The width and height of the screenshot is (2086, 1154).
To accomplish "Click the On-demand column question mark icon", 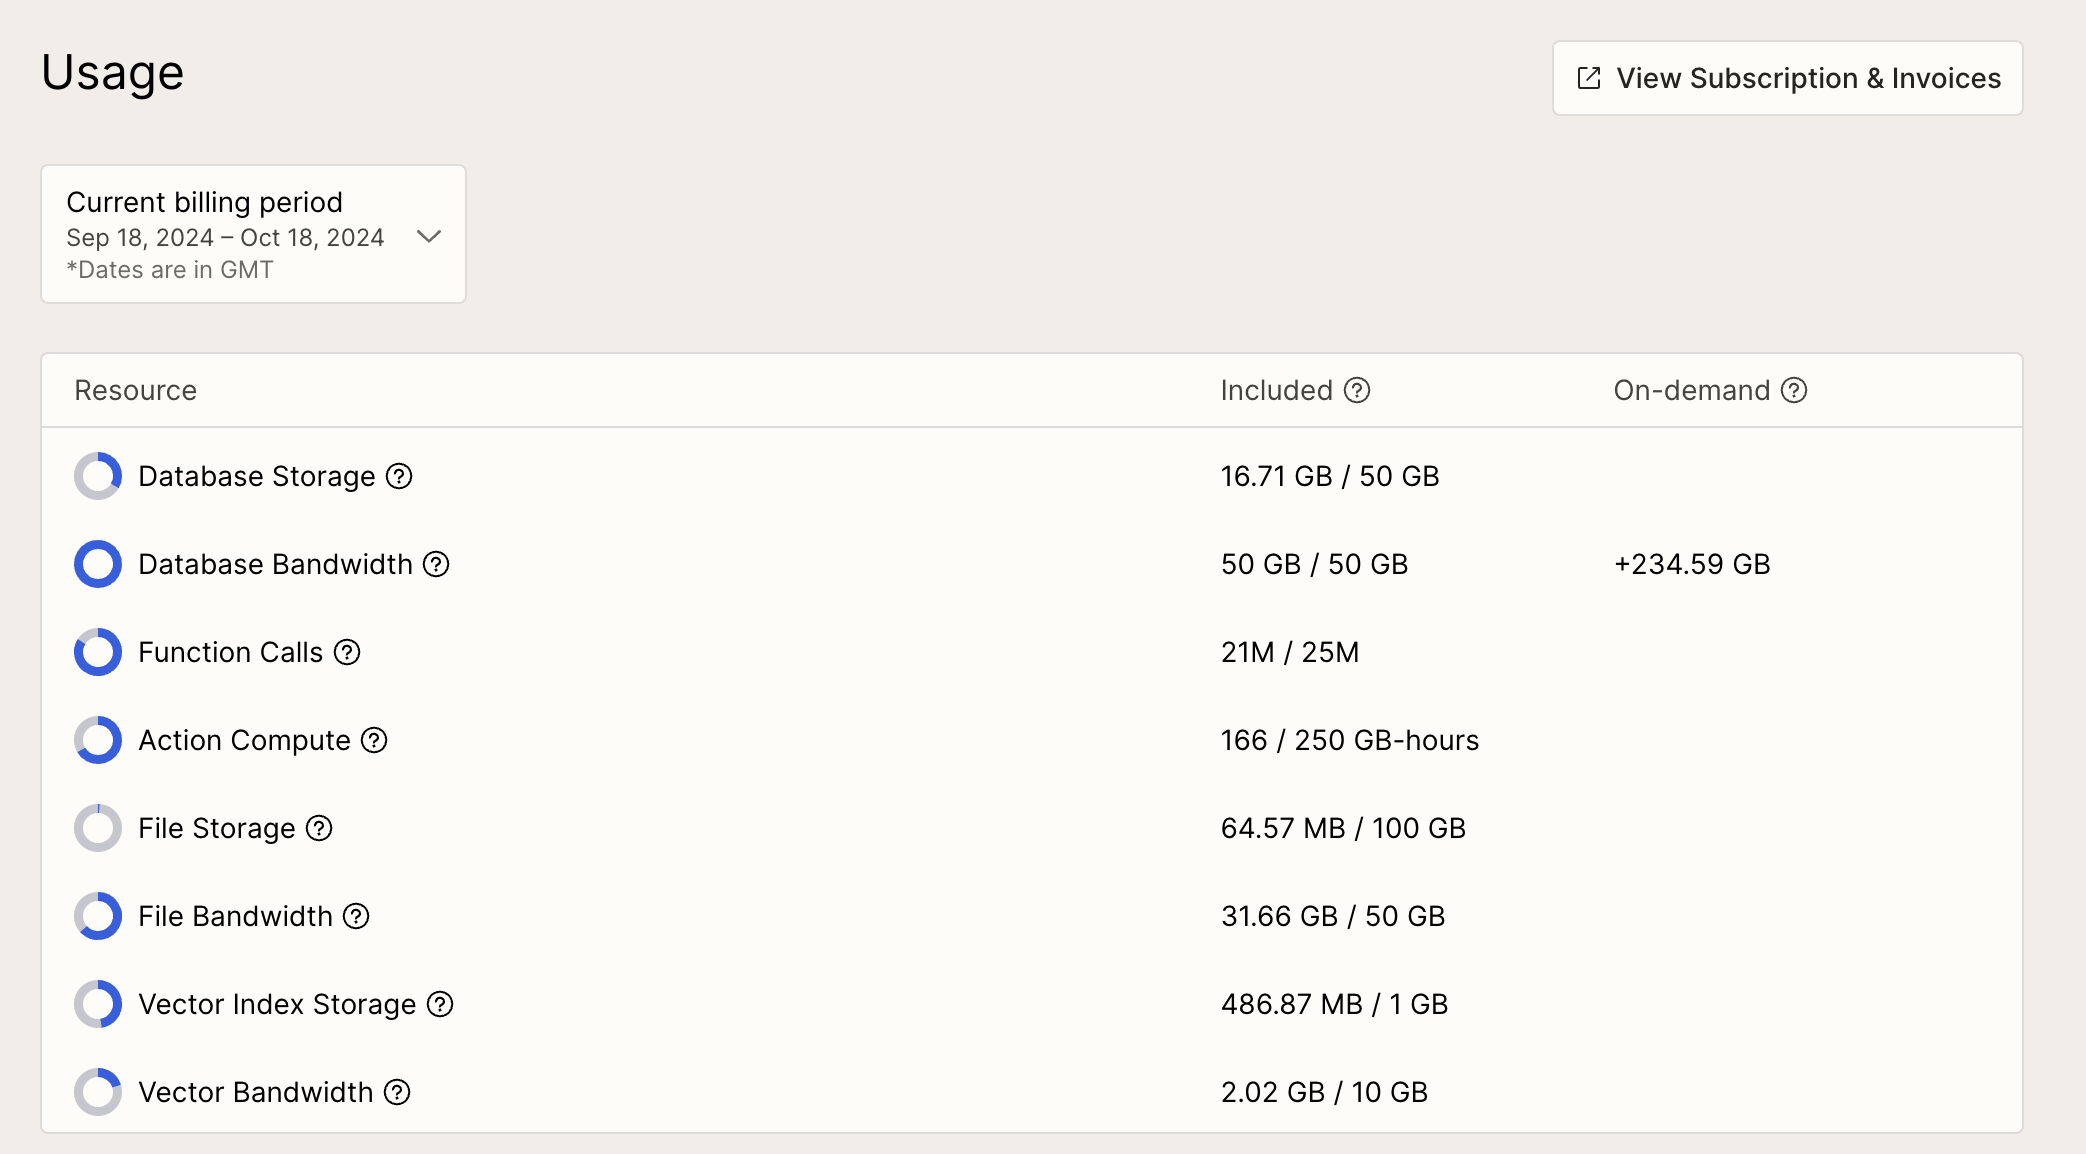I will 1793,390.
